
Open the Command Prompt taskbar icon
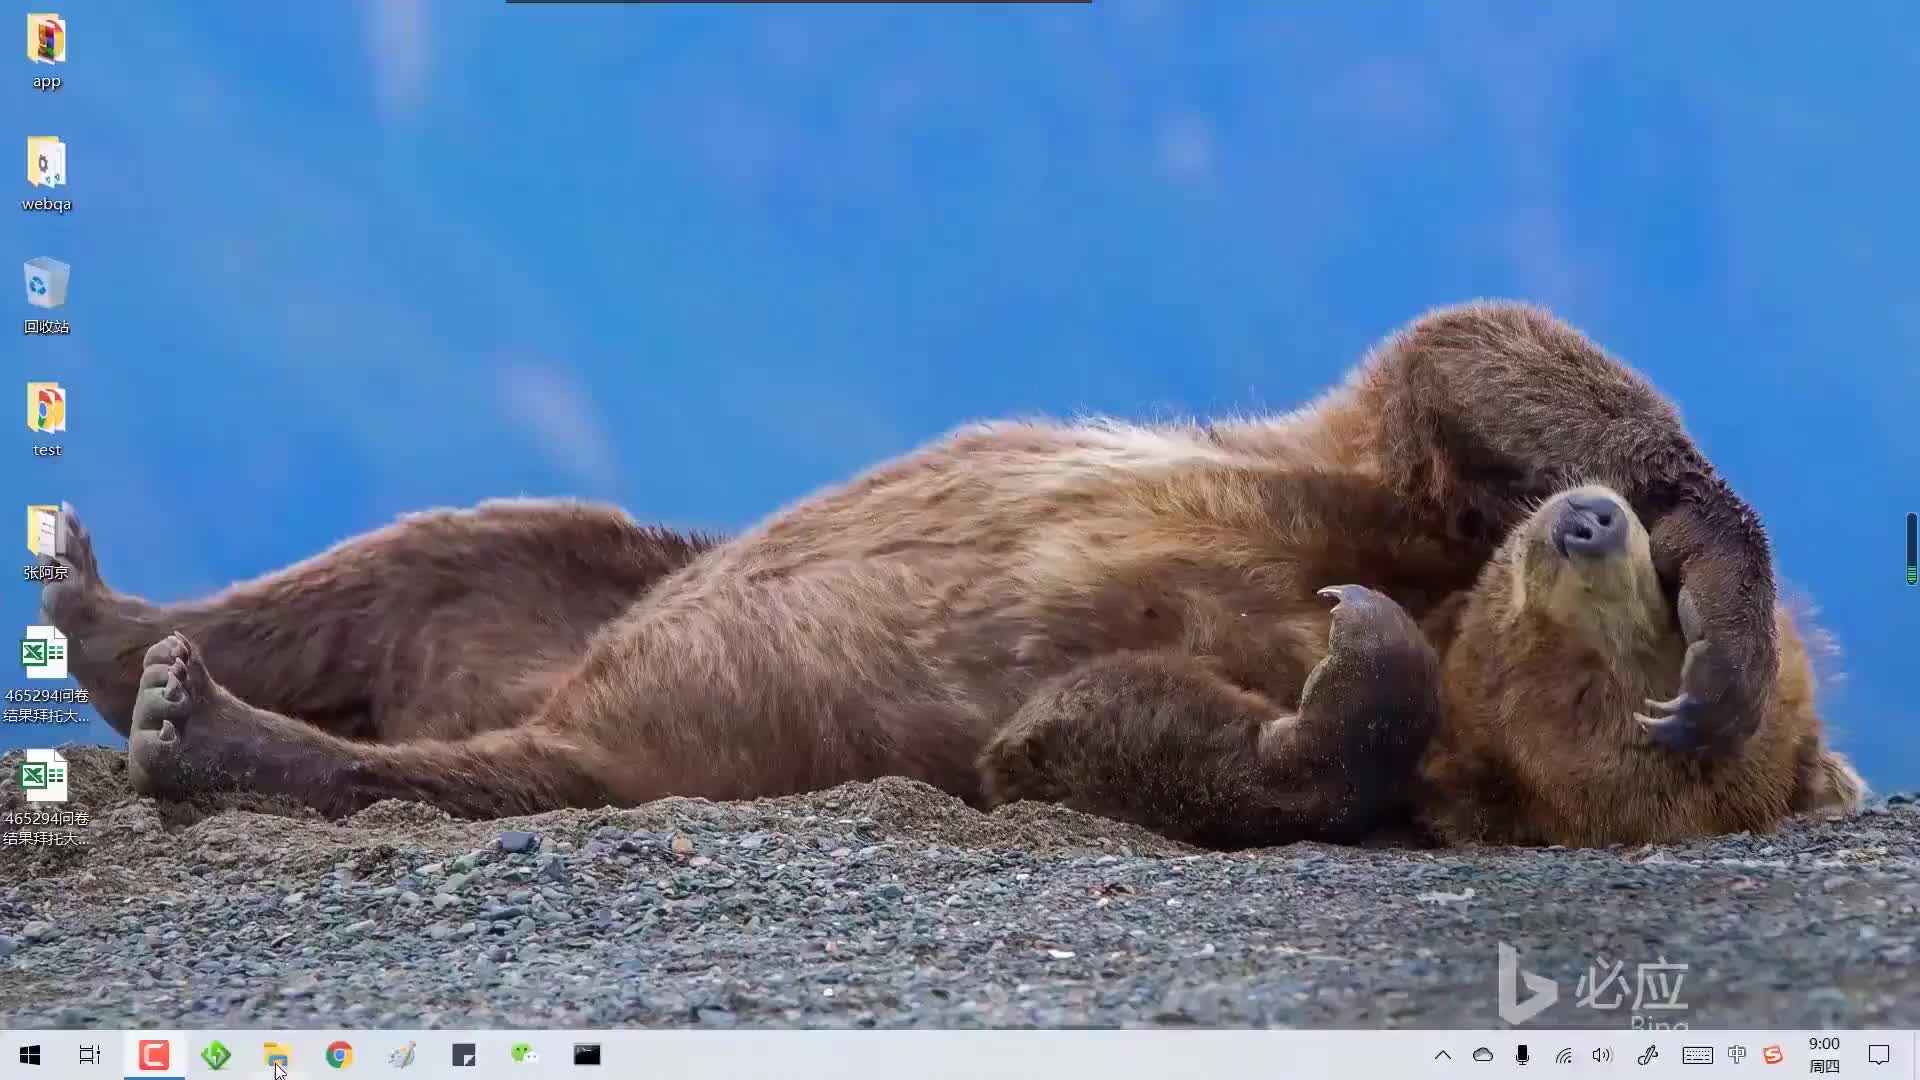[x=587, y=1055]
